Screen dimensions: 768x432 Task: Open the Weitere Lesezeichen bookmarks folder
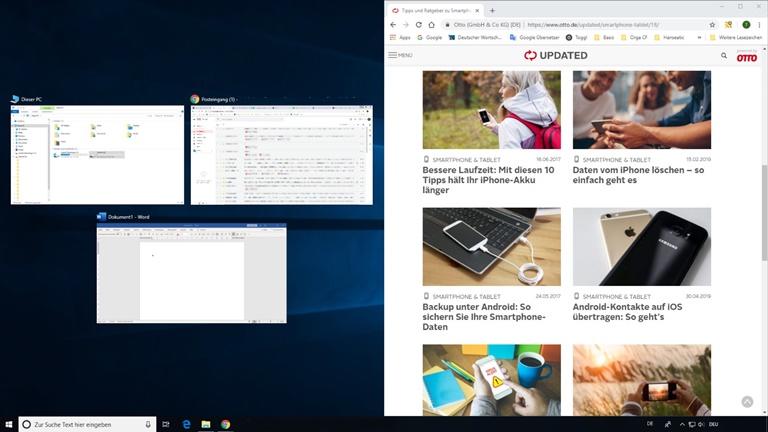[x=737, y=38]
